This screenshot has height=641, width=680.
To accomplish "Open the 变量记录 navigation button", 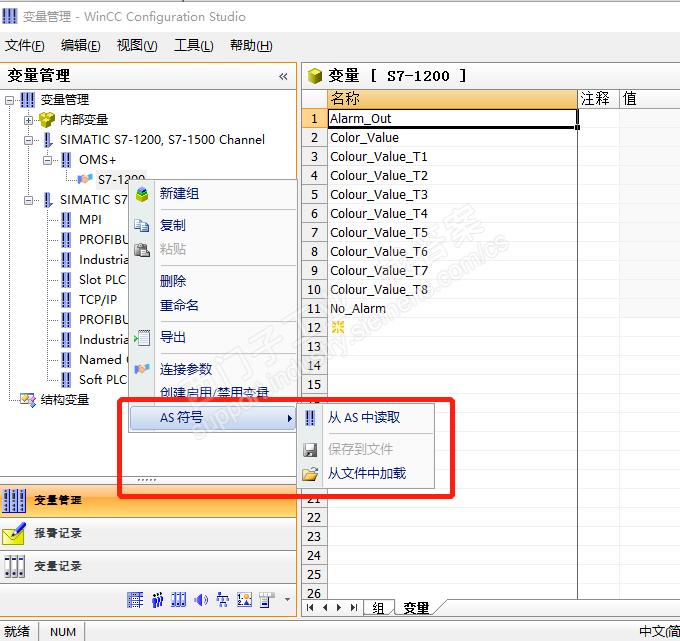I will click(x=148, y=566).
